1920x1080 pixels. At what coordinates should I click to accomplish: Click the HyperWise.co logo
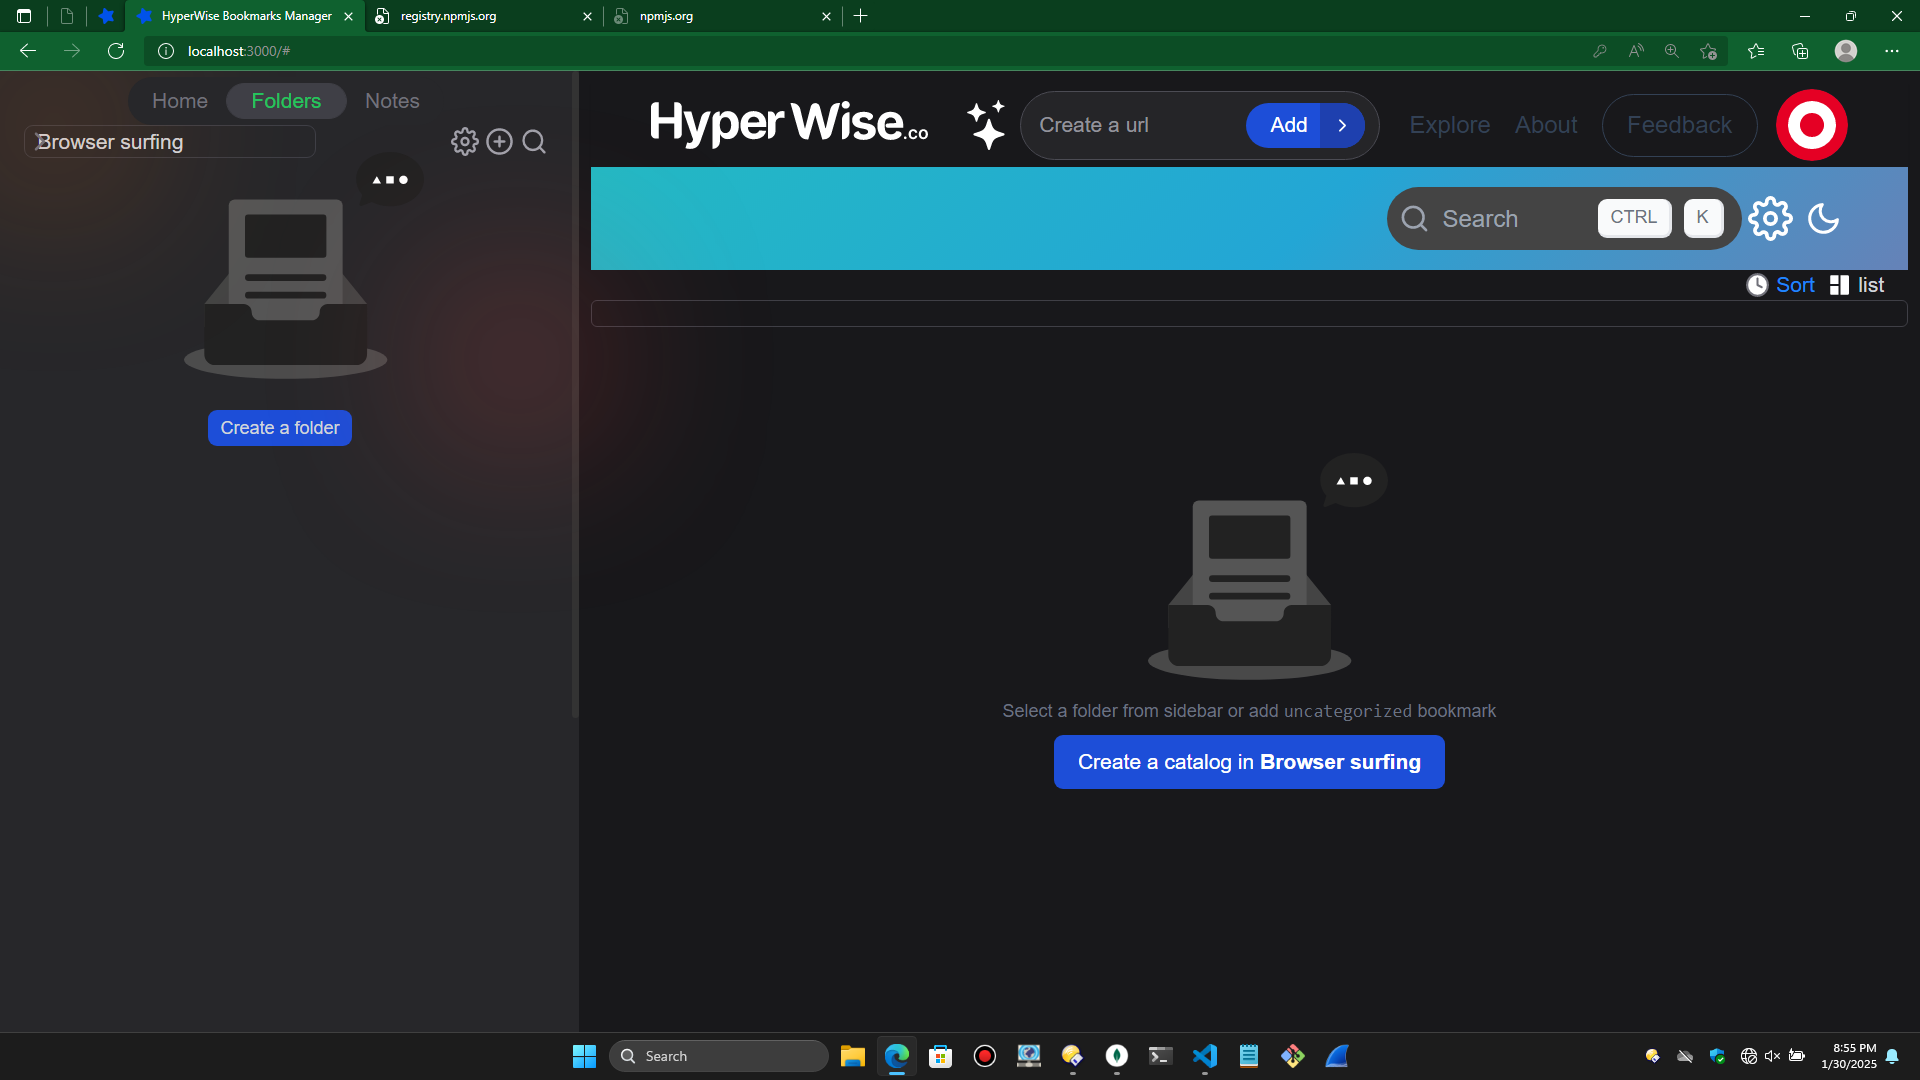pos(789,124)
